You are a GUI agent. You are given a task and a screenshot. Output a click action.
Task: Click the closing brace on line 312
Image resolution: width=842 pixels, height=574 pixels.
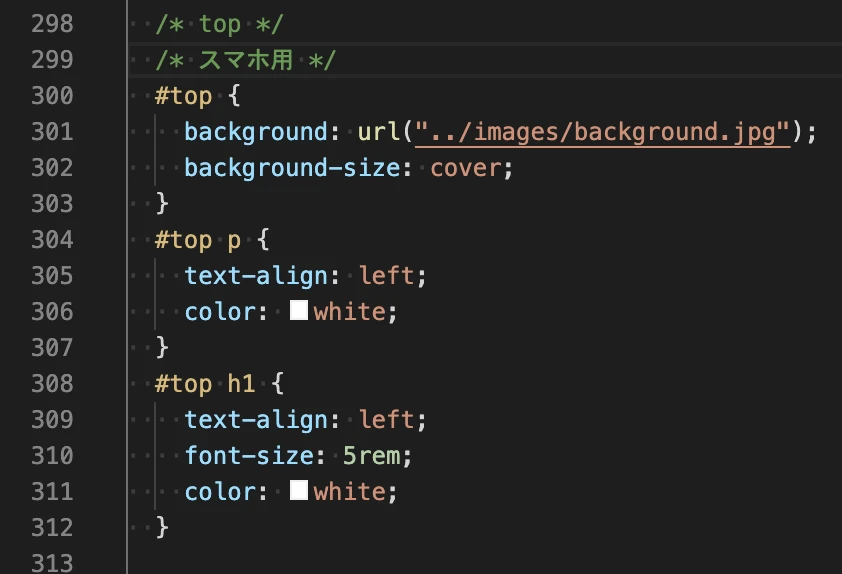[162, 528]
